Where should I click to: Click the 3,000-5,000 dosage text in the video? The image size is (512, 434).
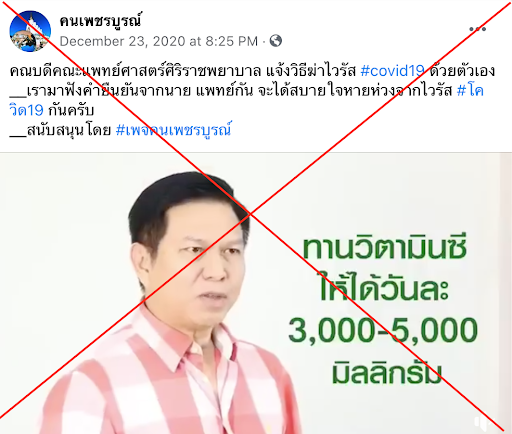383,330
